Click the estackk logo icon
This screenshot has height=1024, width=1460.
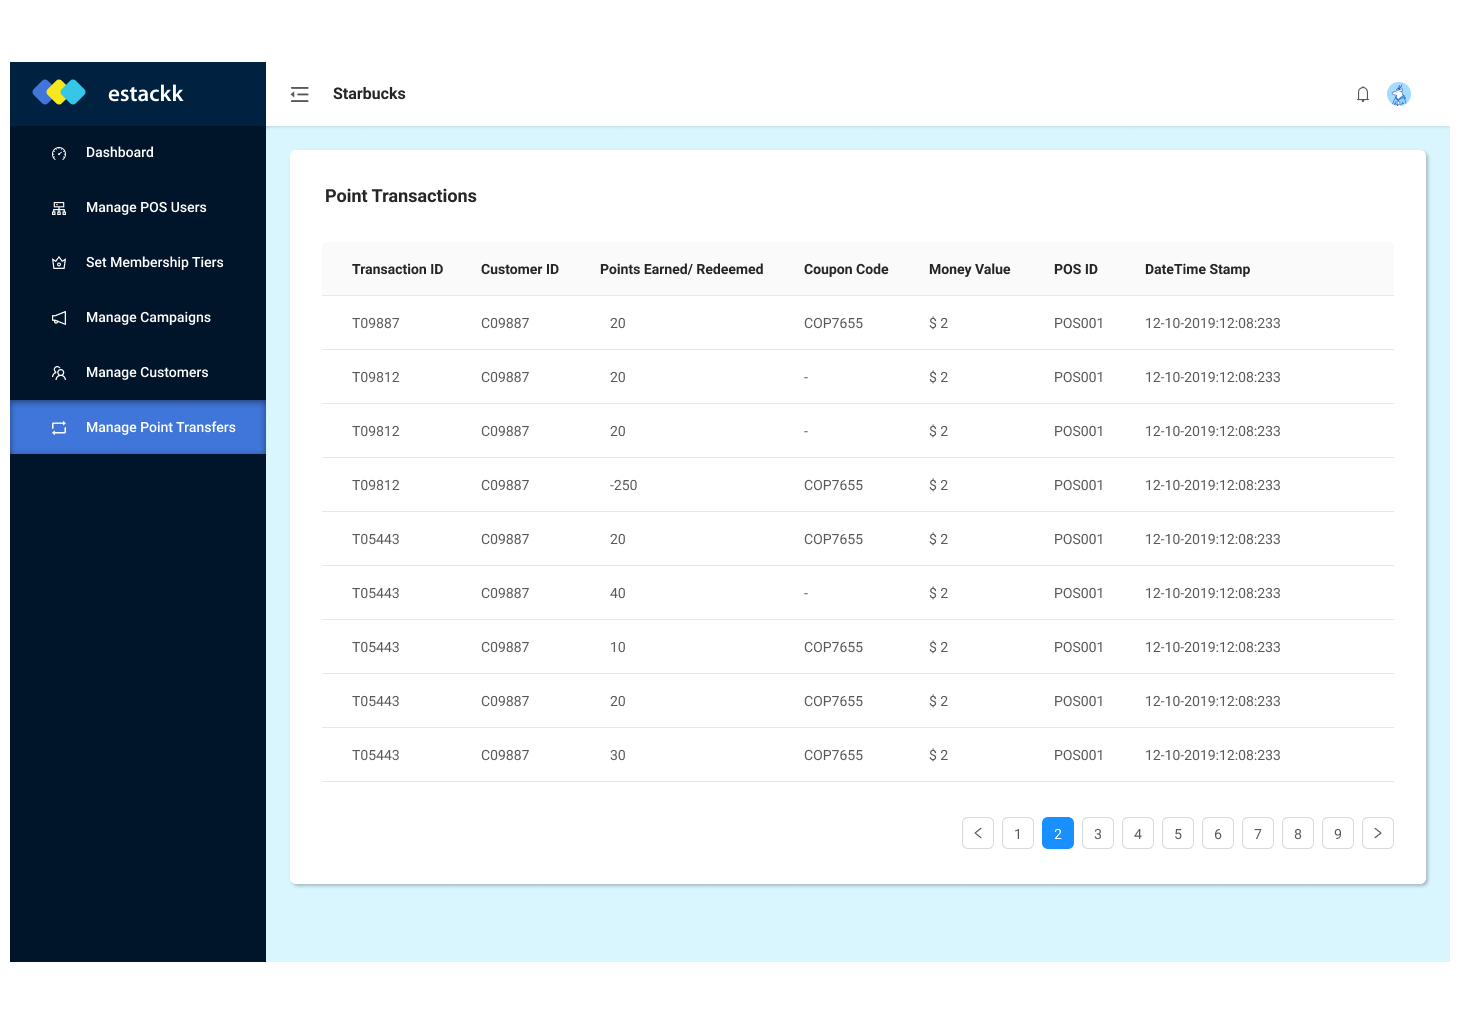59,93
